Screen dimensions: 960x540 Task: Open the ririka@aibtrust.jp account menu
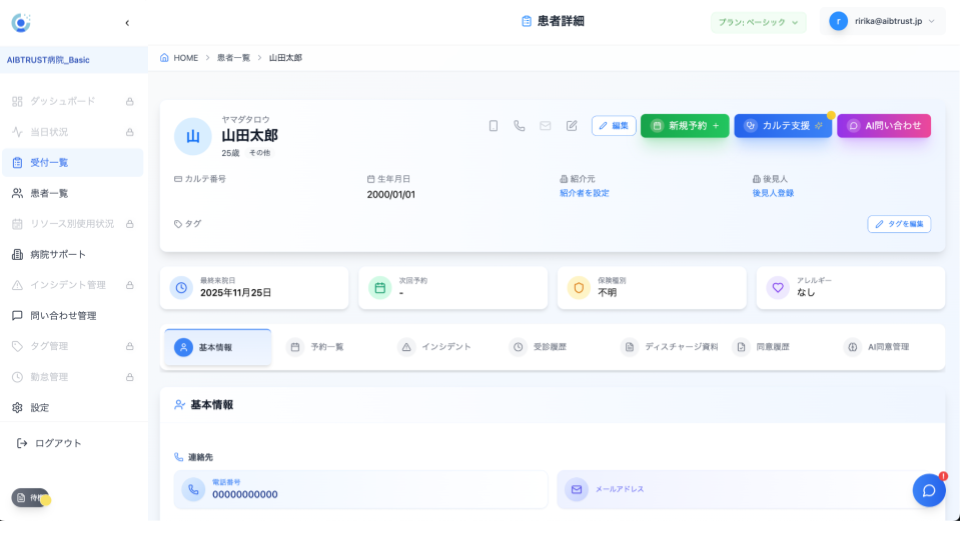point(882,21)
